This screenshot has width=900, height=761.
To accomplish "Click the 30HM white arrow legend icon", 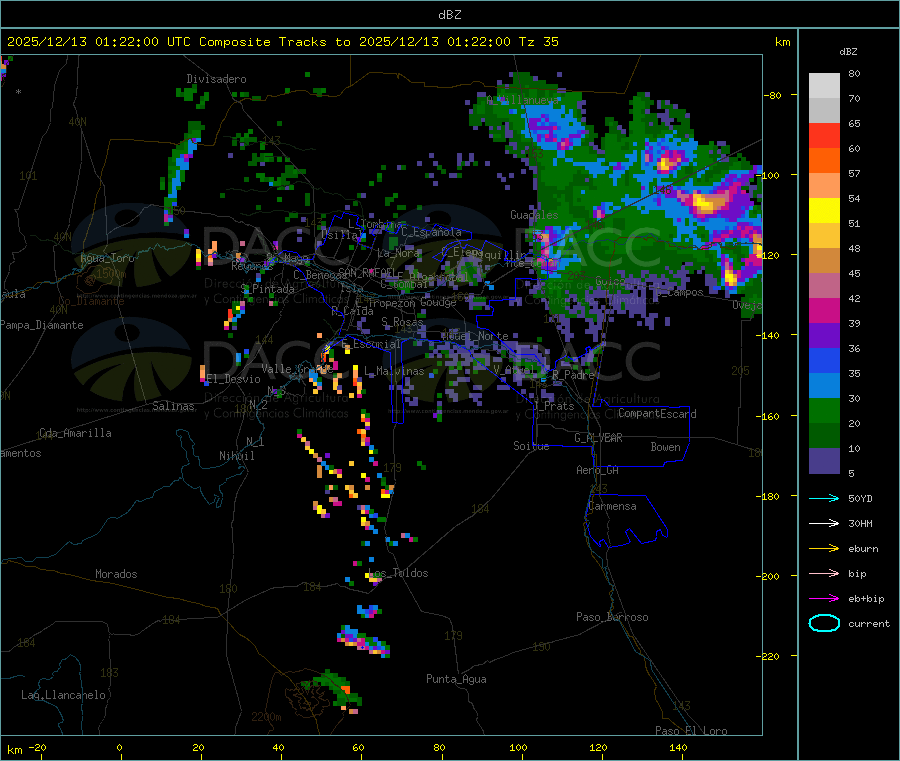I will tap(824, 523).
